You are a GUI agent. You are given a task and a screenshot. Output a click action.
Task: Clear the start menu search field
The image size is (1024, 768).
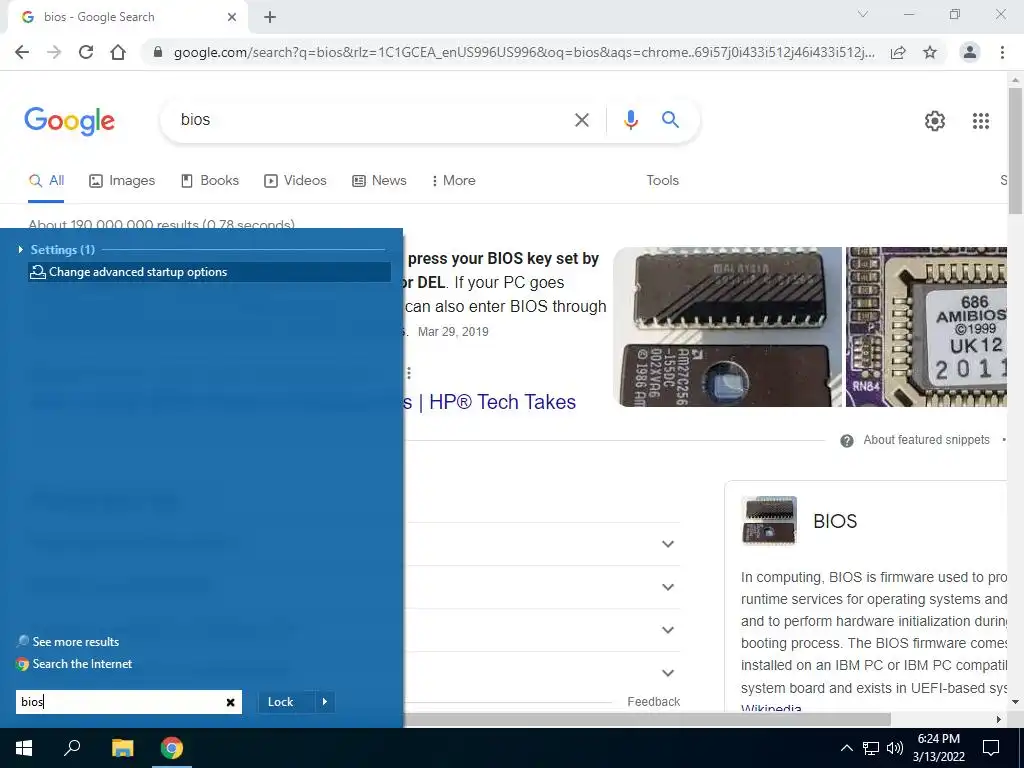[231, 702]
